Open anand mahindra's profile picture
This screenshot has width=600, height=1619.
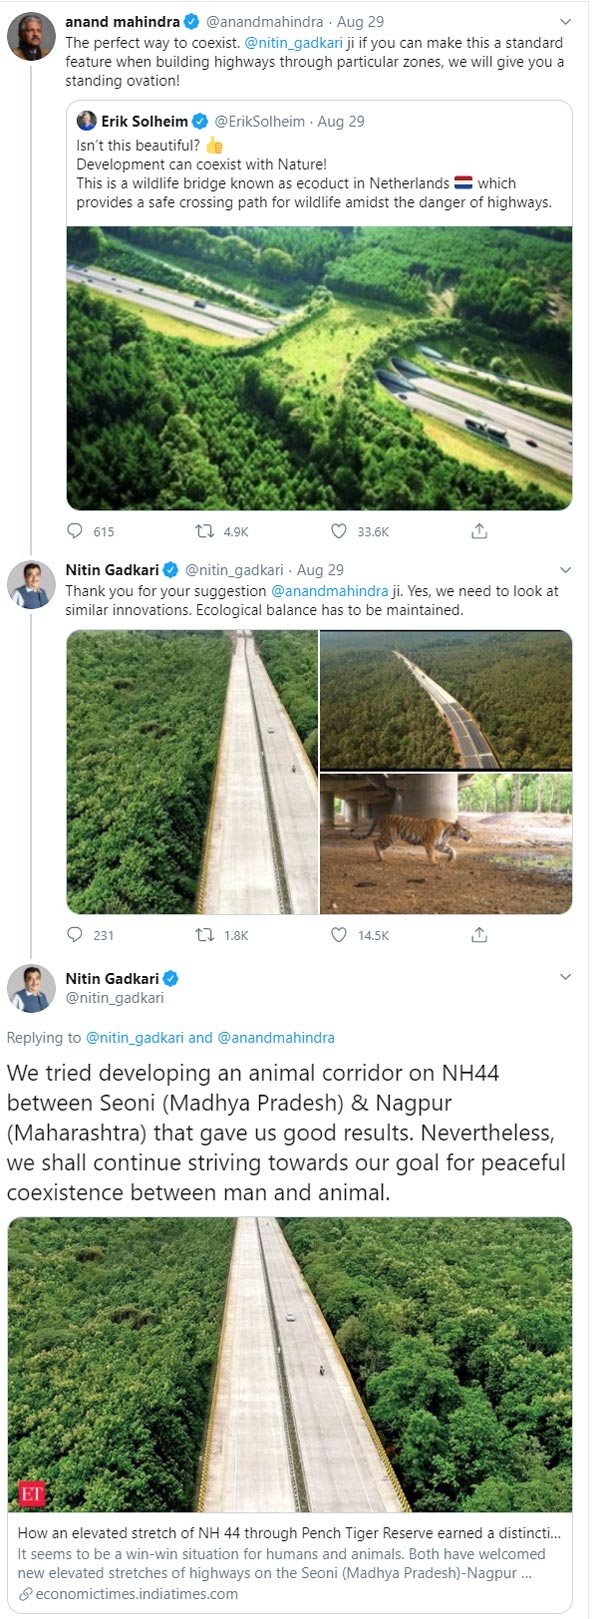[31, 38]
